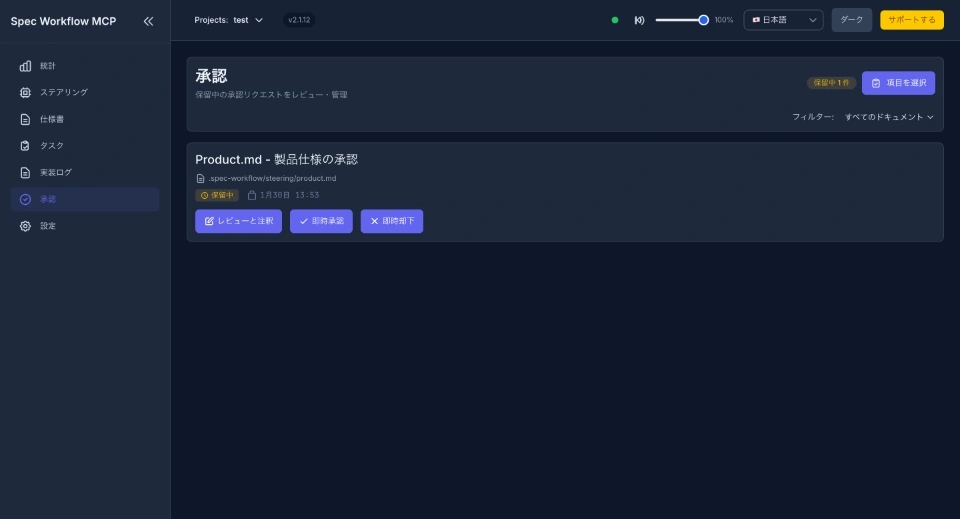Expand the すべてのドキュメント filter dropdown
This screenshot has width=960, height=519.
pyautogui.click(x=888, y=117)
